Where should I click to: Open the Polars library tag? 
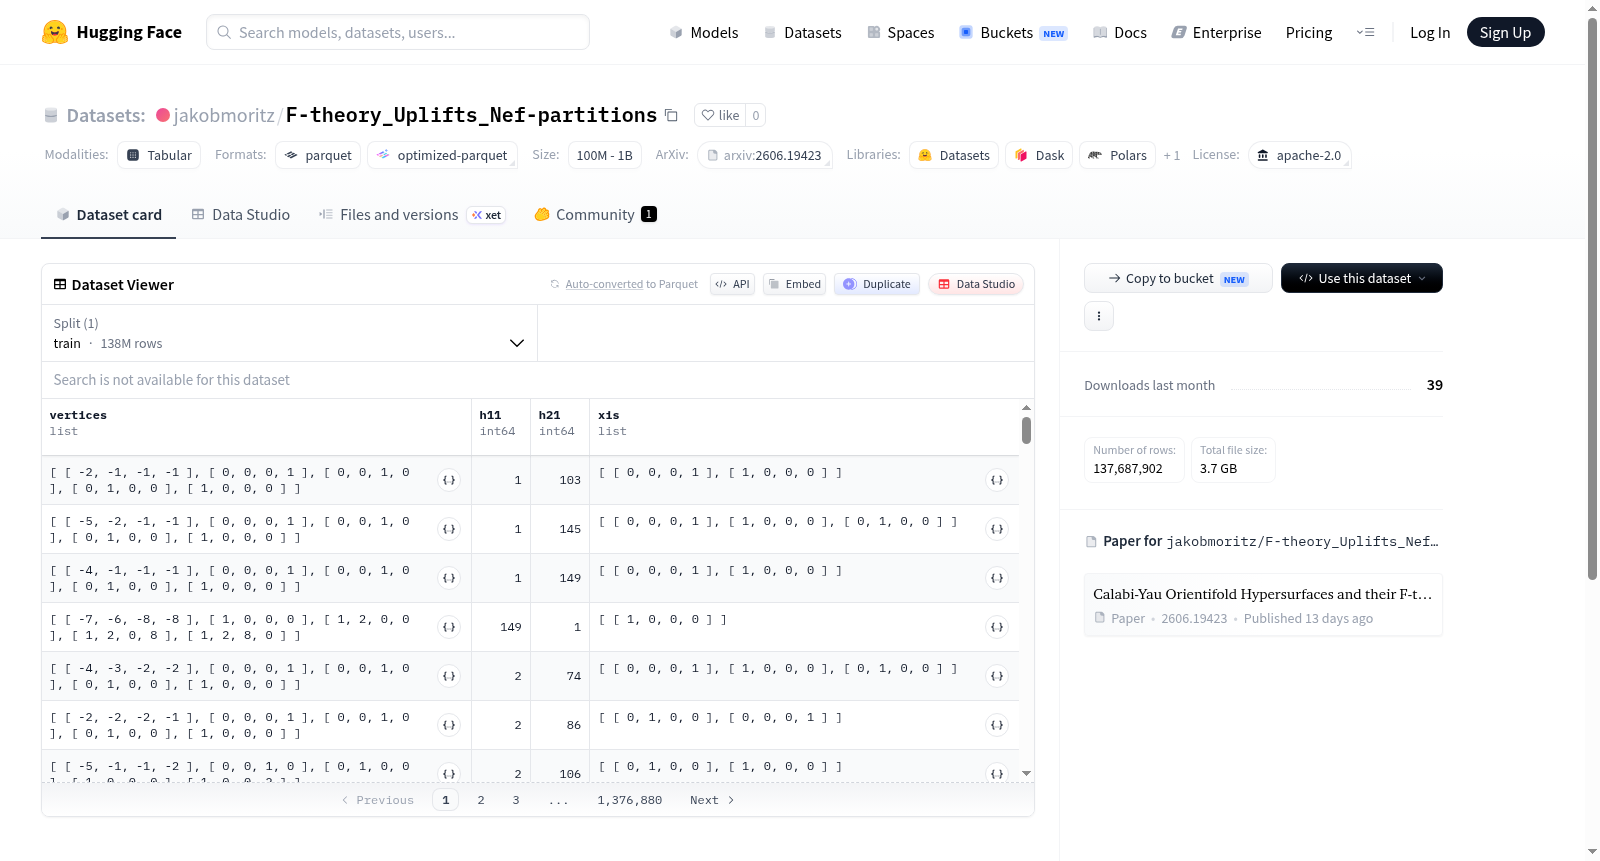pyautogui.click(x=1118, y=155)
